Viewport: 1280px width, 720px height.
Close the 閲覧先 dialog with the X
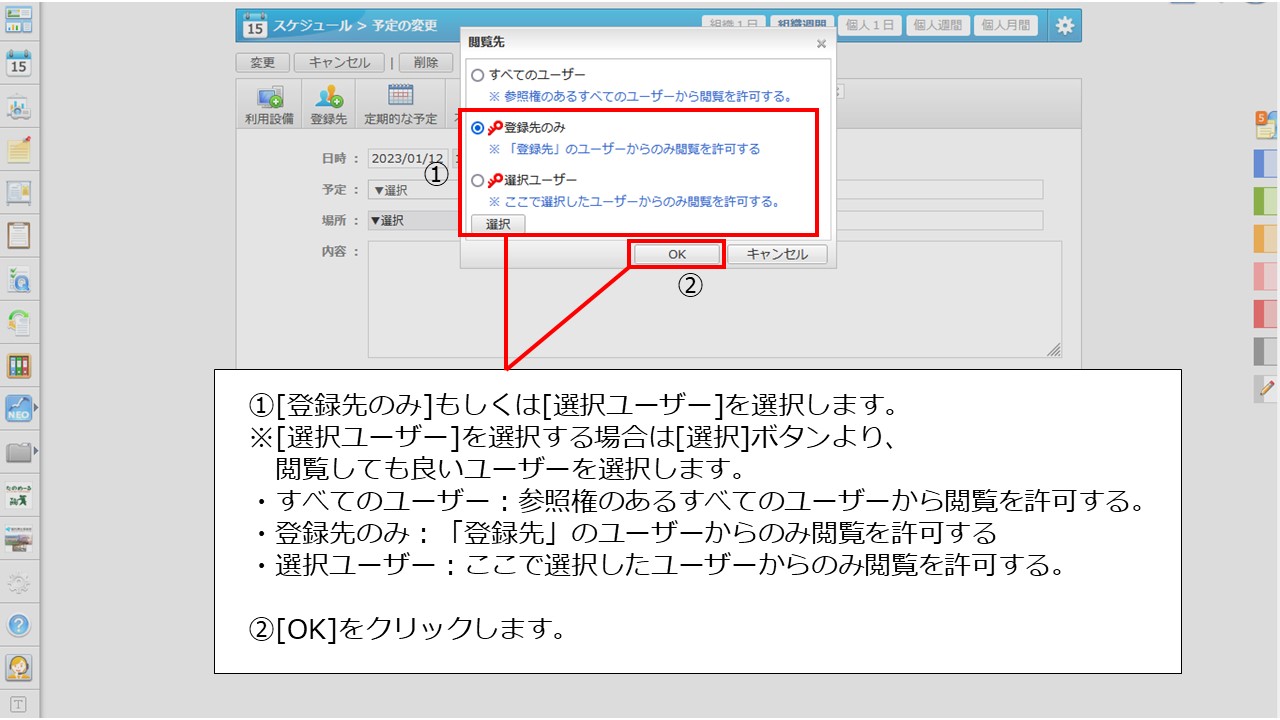click(821, 44)
